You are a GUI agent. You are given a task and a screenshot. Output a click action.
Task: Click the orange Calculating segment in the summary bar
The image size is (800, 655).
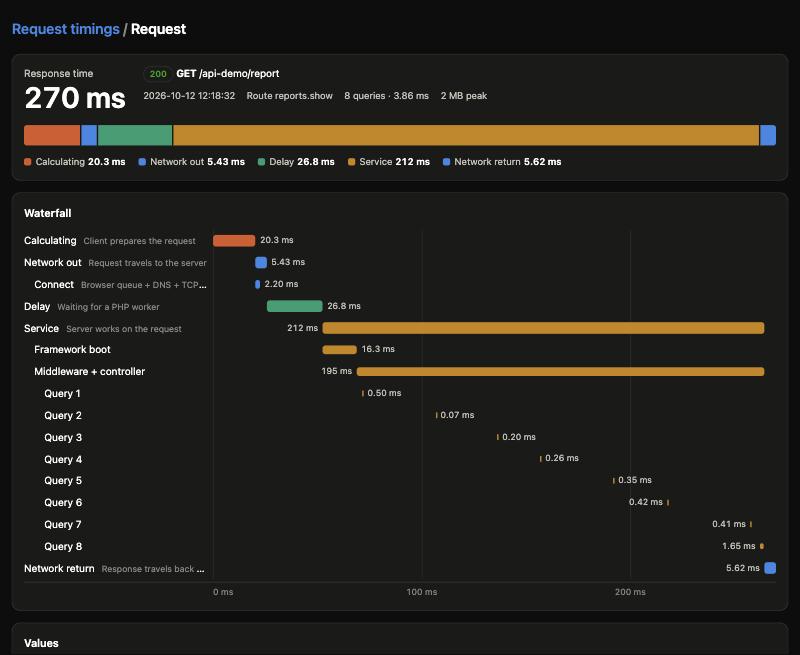coord(52,135)
